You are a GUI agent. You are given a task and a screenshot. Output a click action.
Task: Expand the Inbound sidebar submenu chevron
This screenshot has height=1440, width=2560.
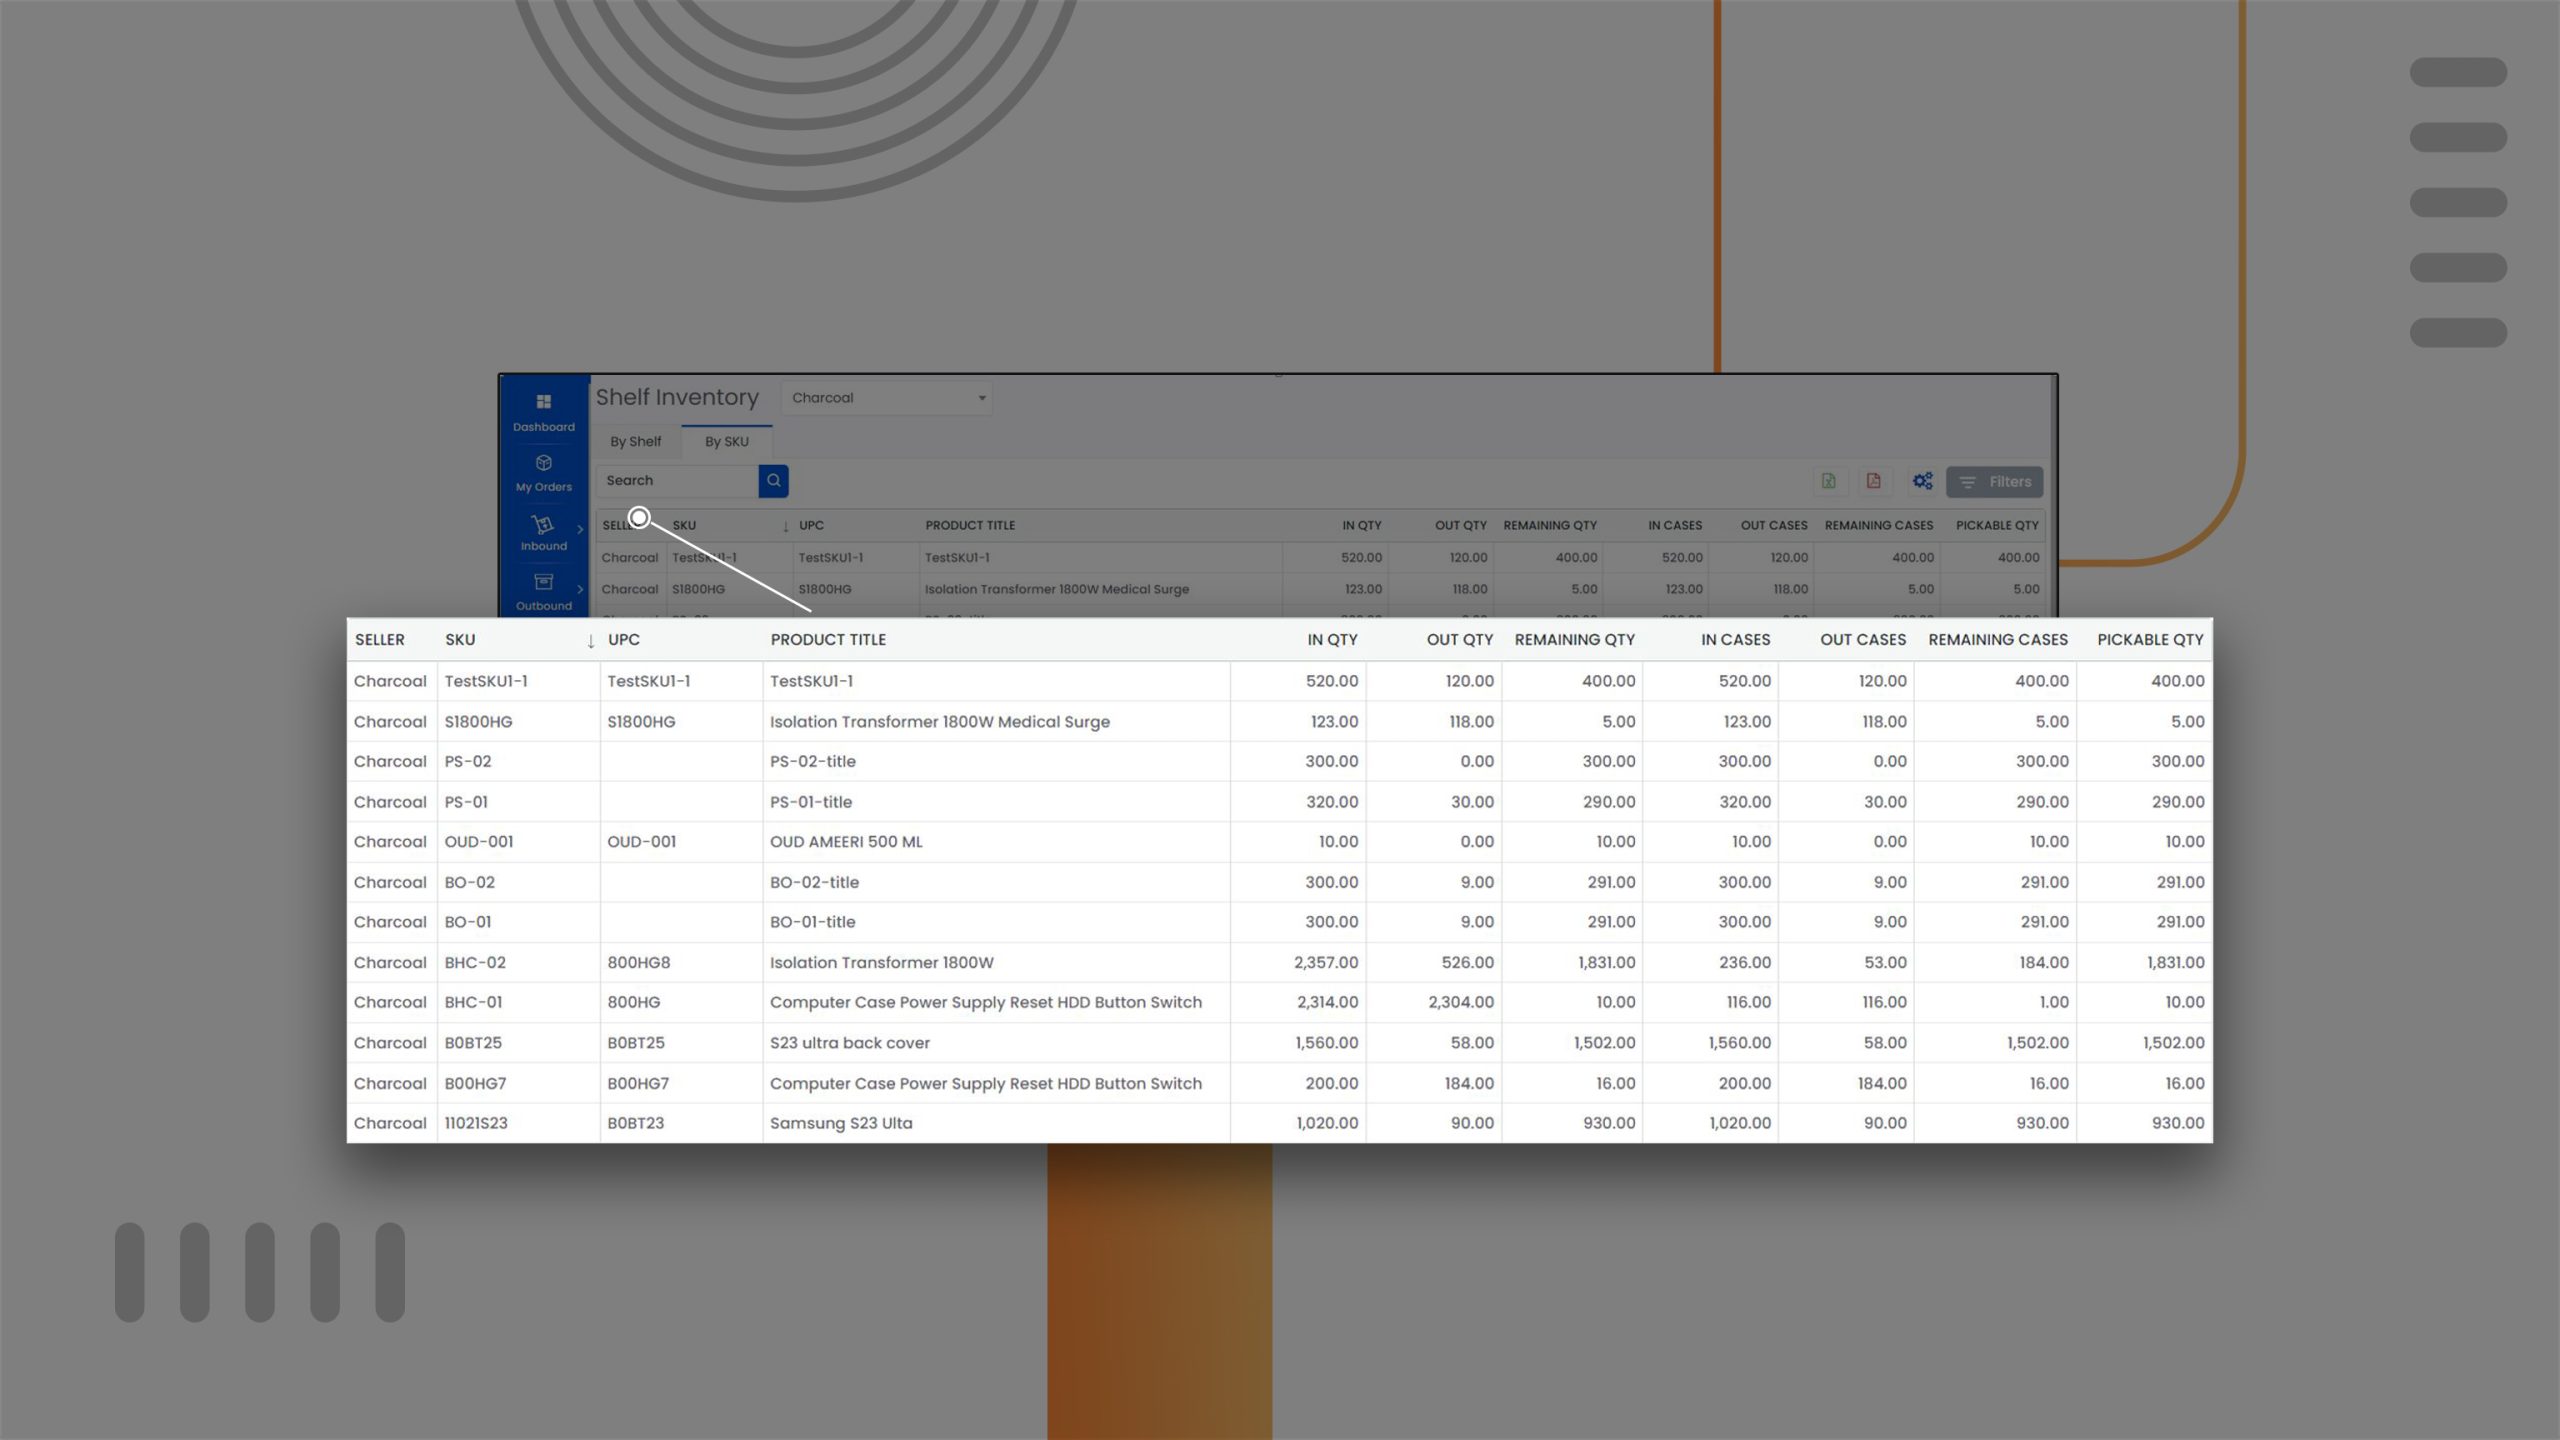(581, 530)
